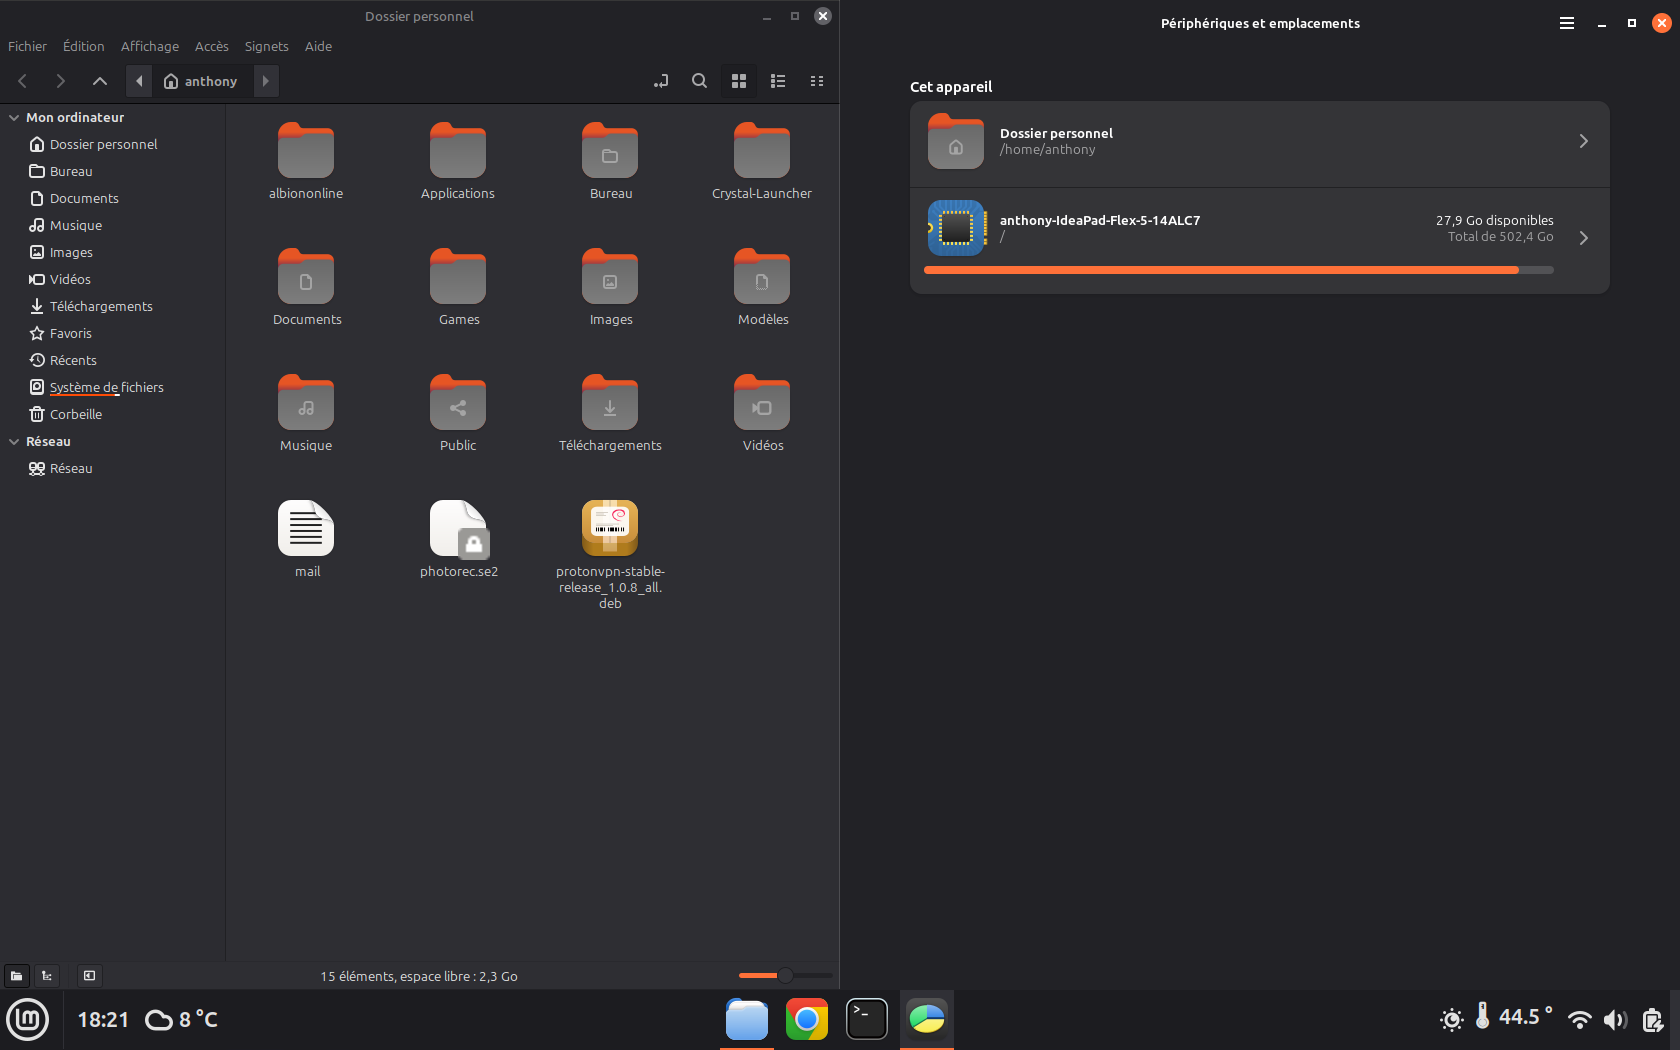This screenshot has height=1050, width=1680.
Task: Adjust the icon zoom slider
Action: coord(785,975)
